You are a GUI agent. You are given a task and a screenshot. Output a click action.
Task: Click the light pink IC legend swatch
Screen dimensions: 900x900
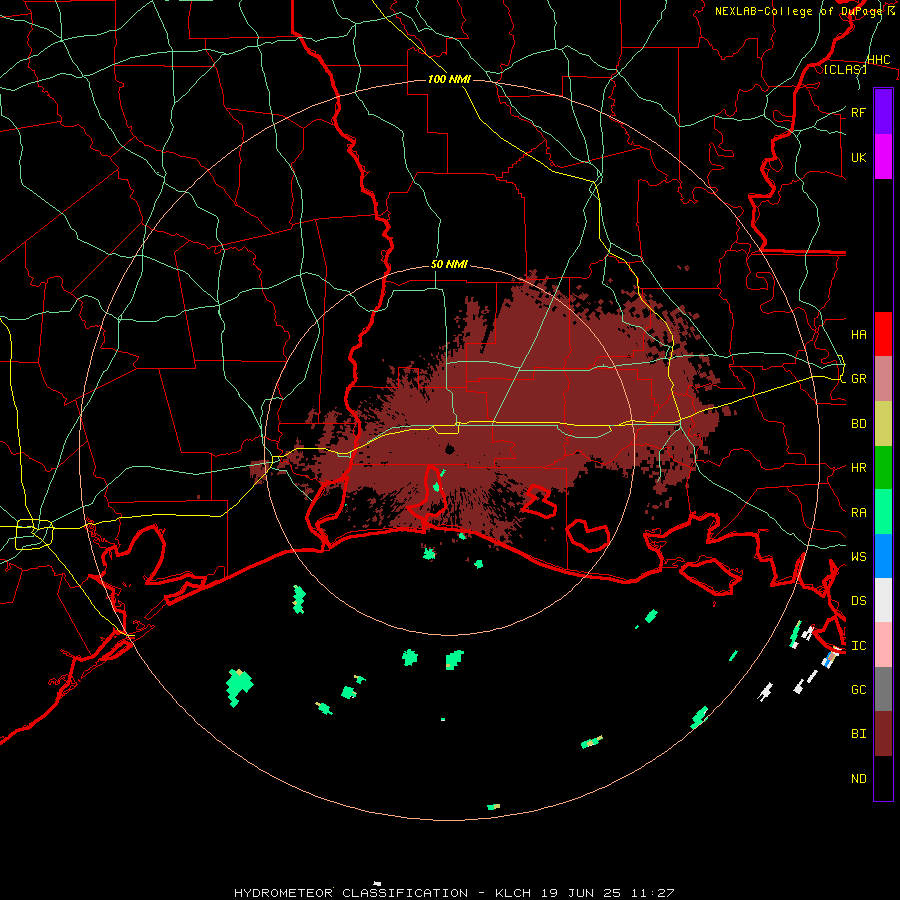883,645
